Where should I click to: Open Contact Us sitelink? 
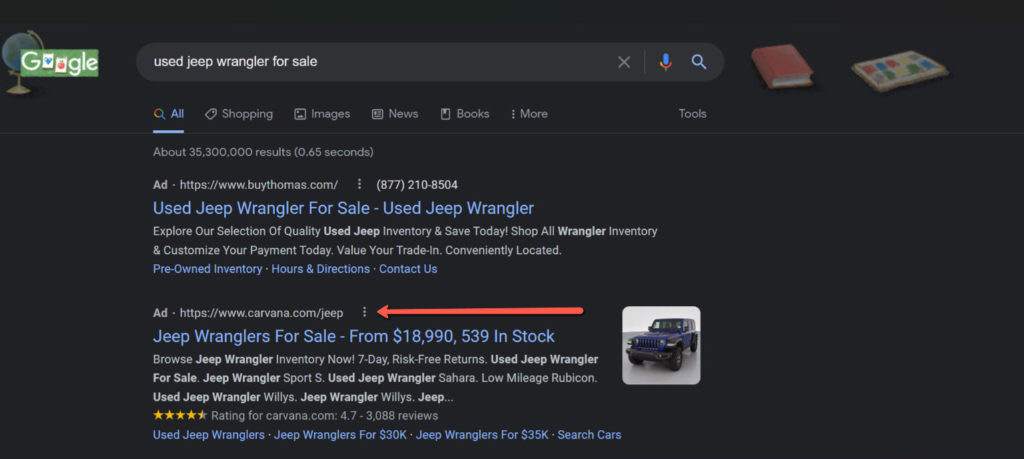(408, 269)
